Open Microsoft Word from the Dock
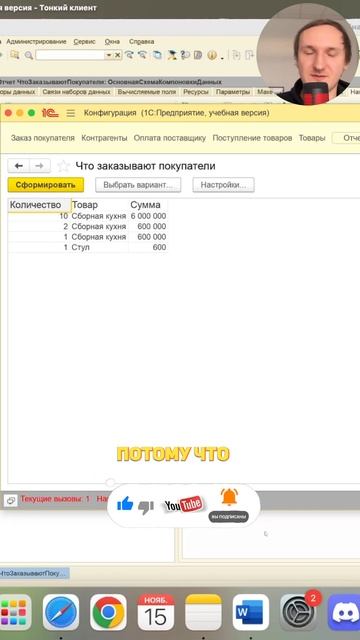360x640 pixels. point(251,612)
